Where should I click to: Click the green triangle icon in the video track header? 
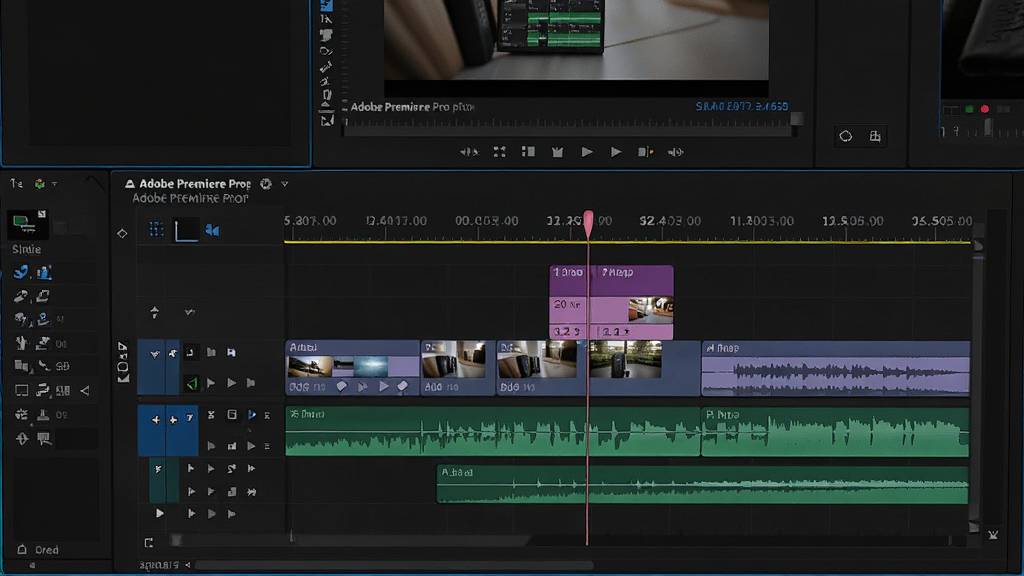[x=191, y=383]
